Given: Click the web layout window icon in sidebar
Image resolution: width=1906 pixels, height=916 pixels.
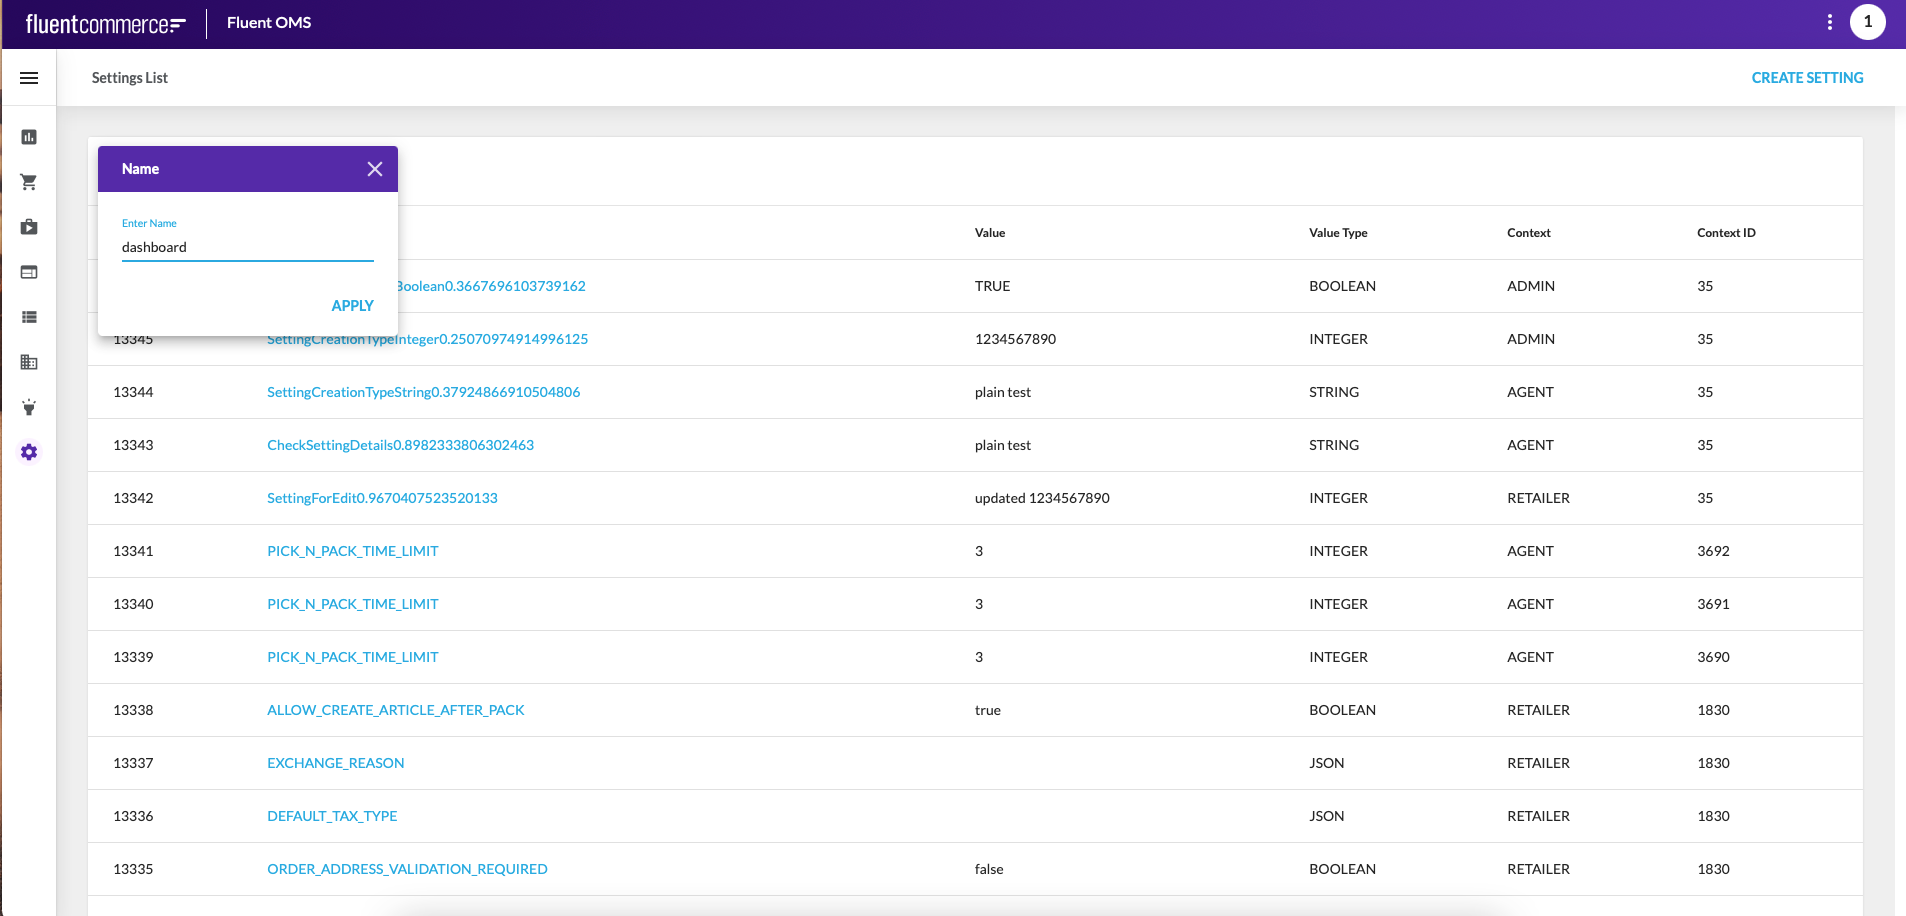Looking at the screenshot, I should tap(29, 272).
